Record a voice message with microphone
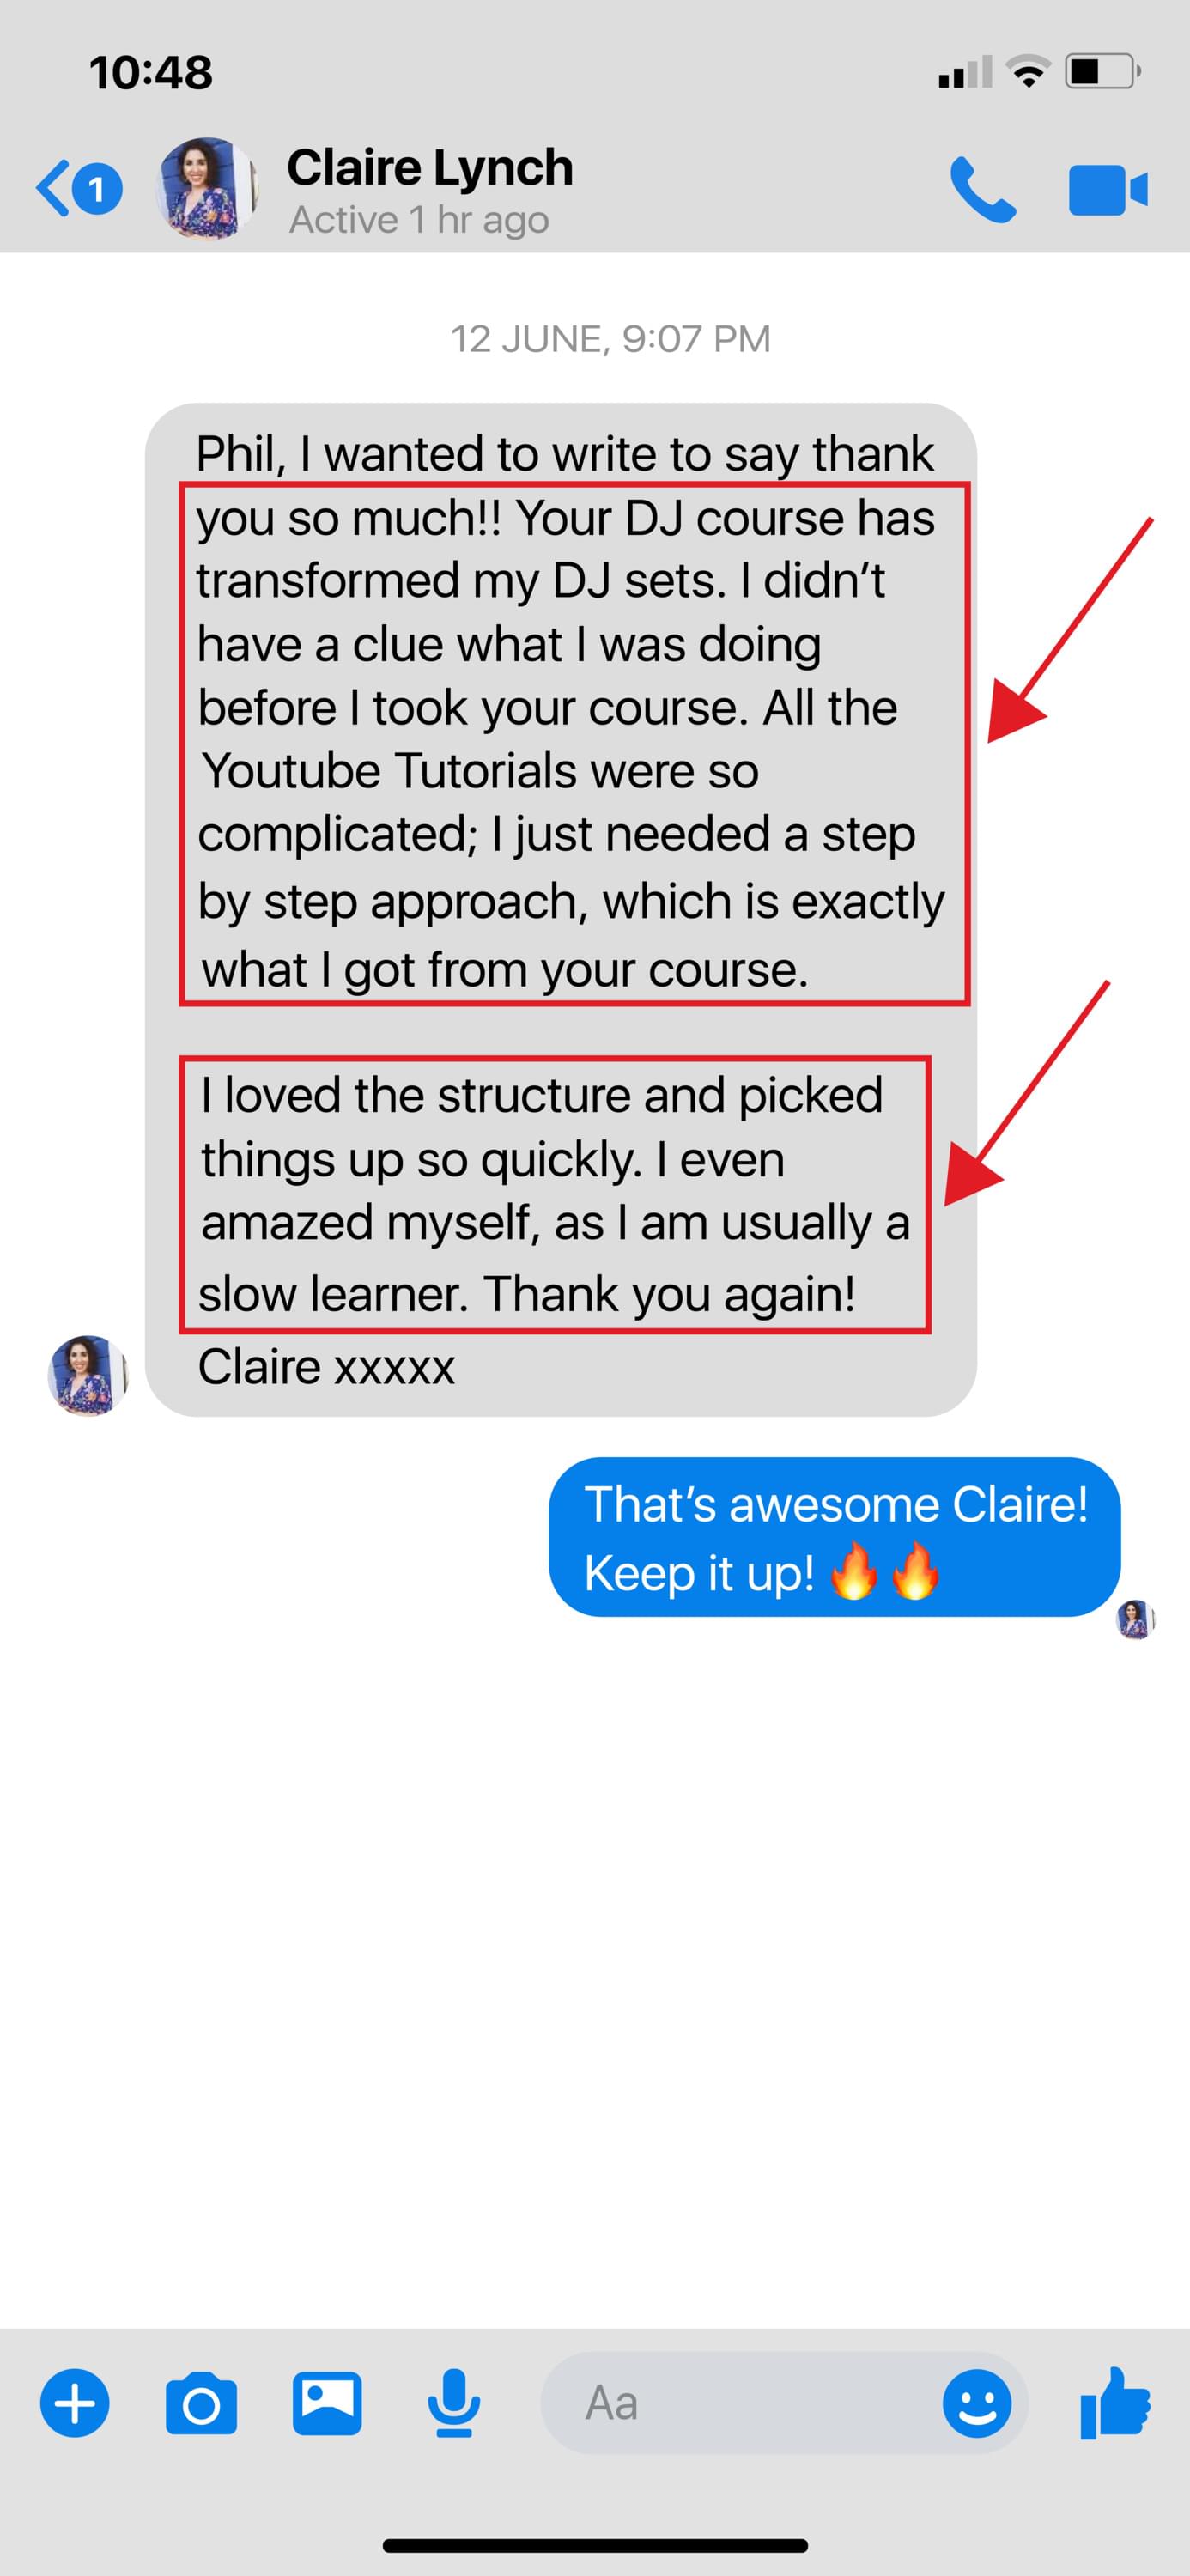Screen dimensions: 1190x2576 click(453, 2403)
